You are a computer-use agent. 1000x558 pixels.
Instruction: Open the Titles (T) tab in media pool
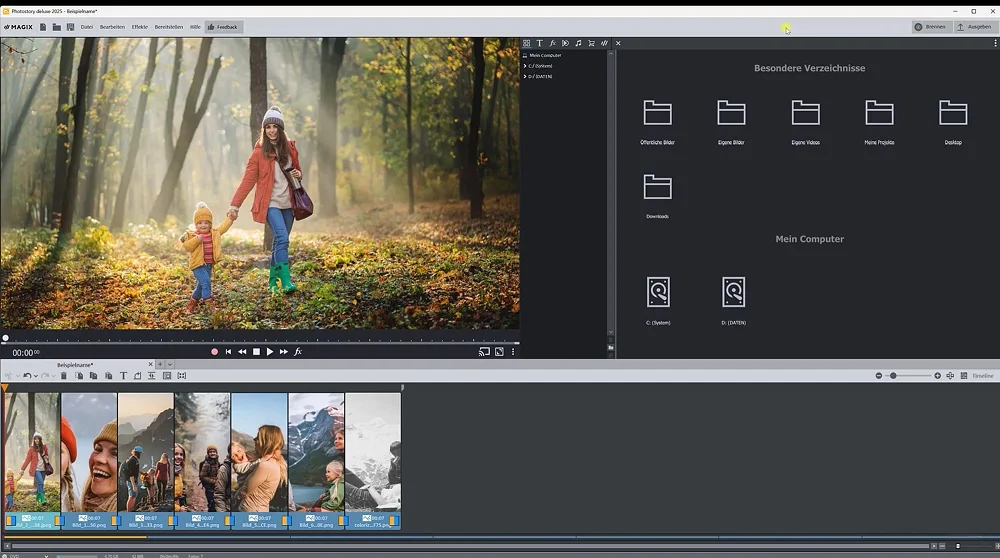(539, 43)
